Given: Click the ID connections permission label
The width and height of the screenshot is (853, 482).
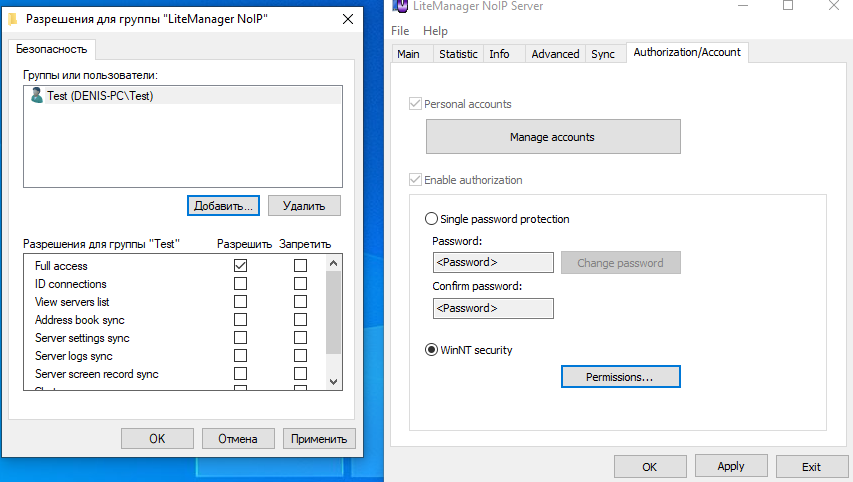Looking at the screenshot, I should (71, 284).
